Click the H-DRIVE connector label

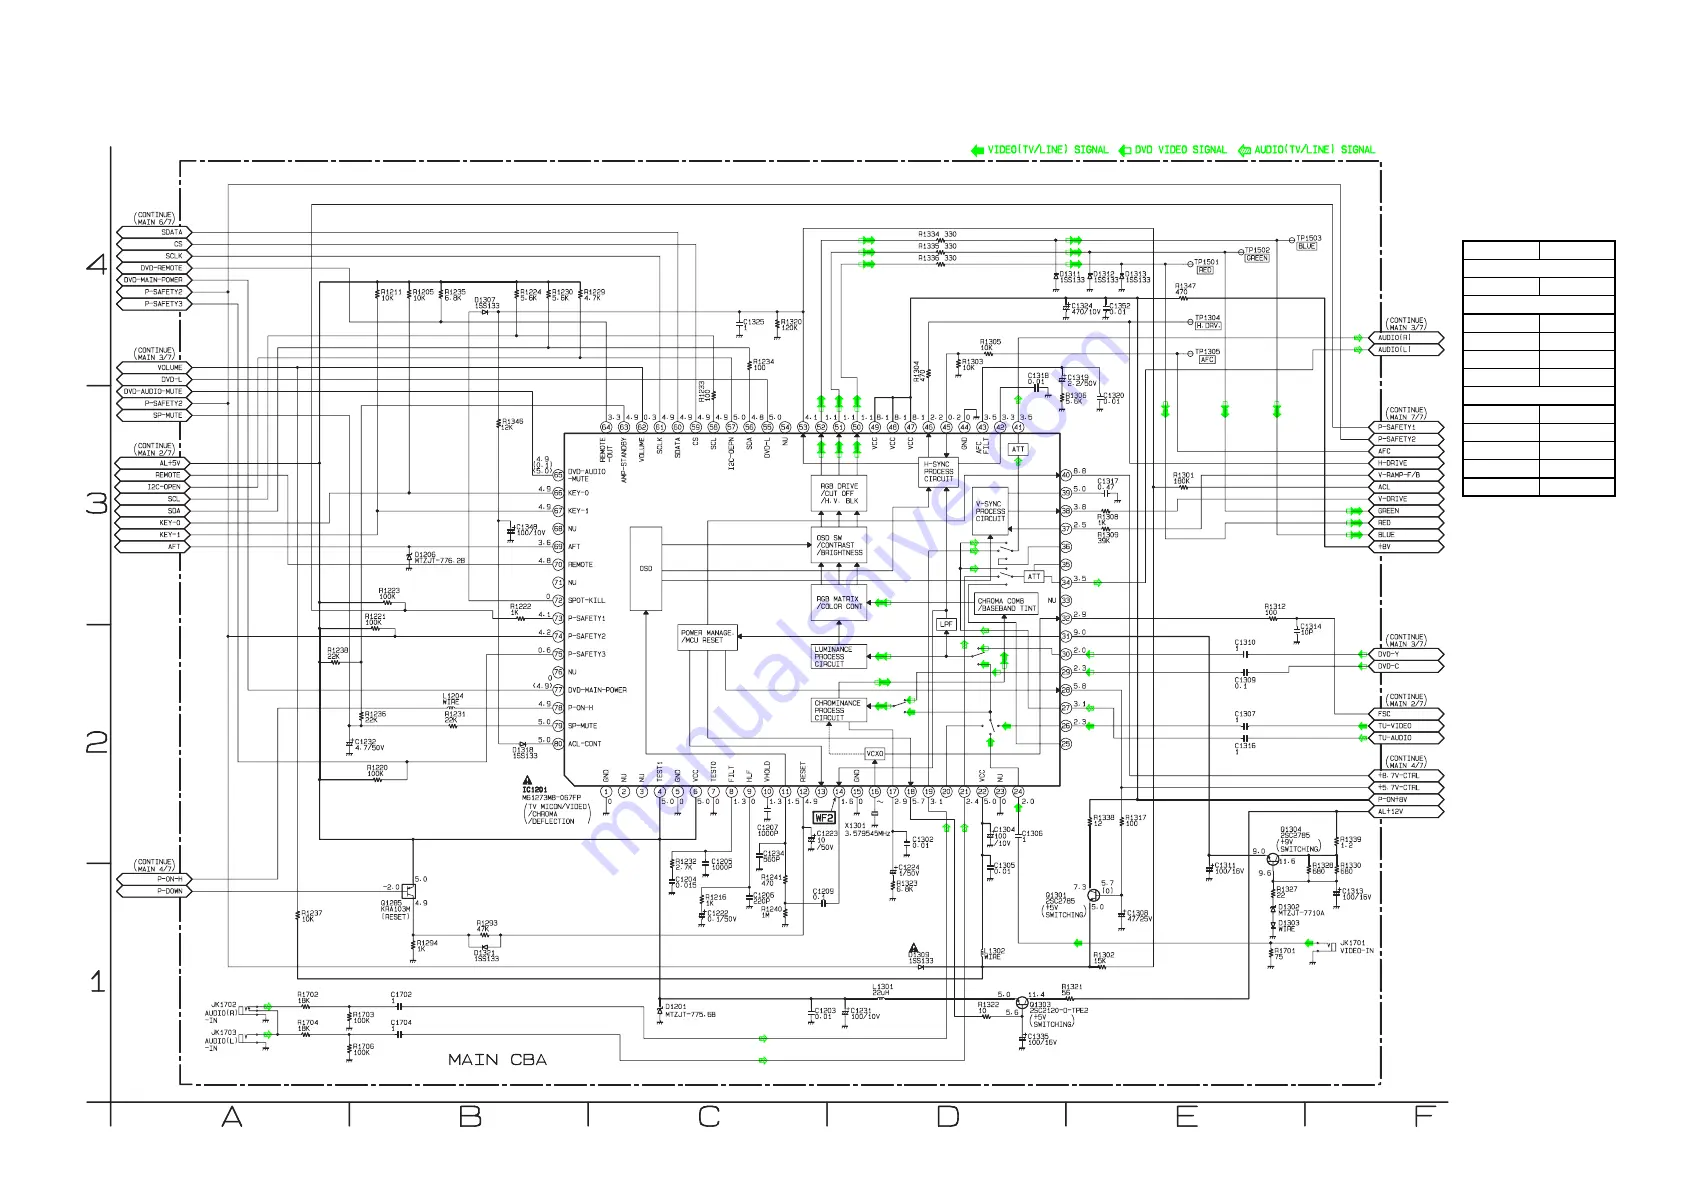point(1392,463)
